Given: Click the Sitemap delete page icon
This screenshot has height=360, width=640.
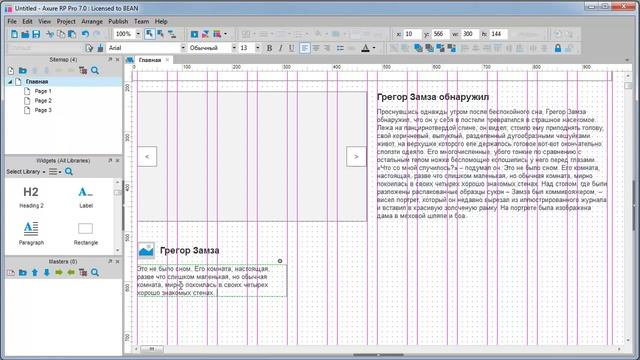Looking at the screenshot, I should [x=83, y=71].
